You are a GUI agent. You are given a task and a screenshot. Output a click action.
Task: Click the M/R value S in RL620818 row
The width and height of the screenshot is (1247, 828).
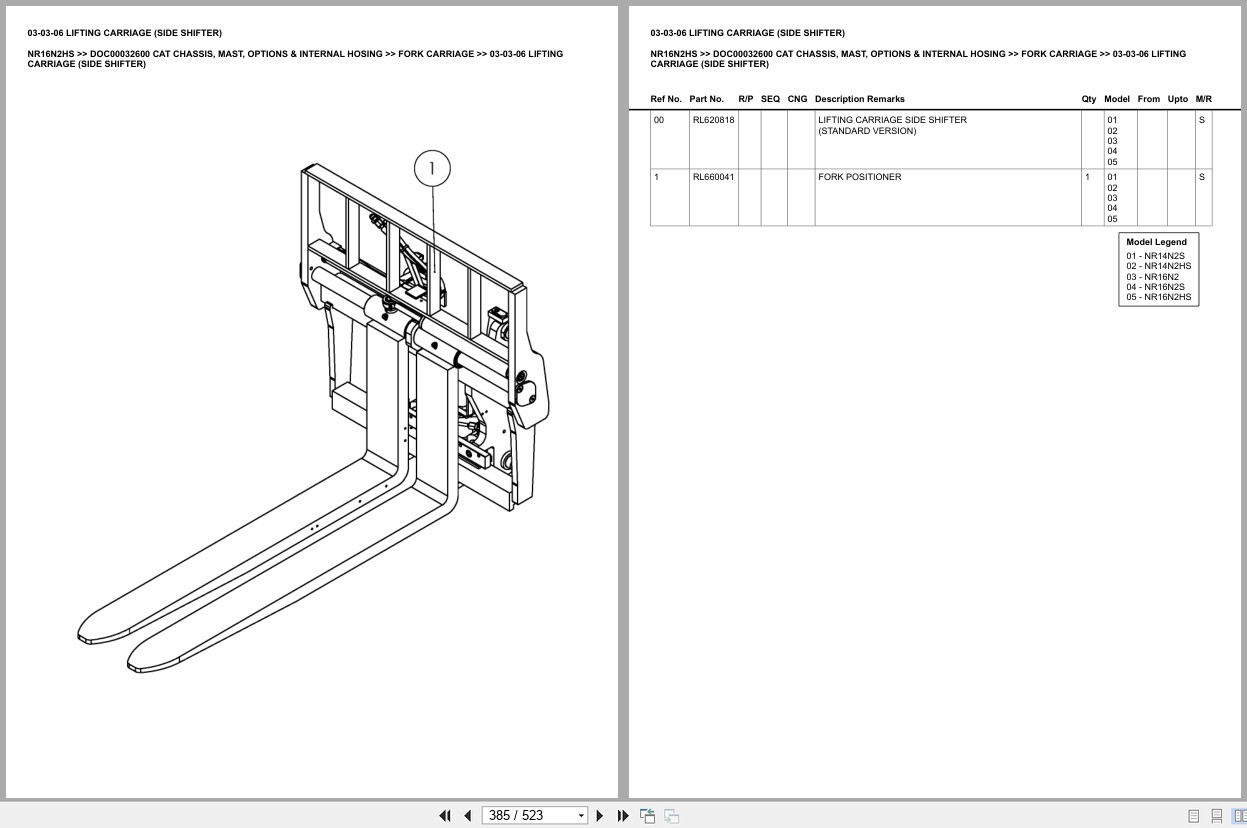pos(1202,120)
